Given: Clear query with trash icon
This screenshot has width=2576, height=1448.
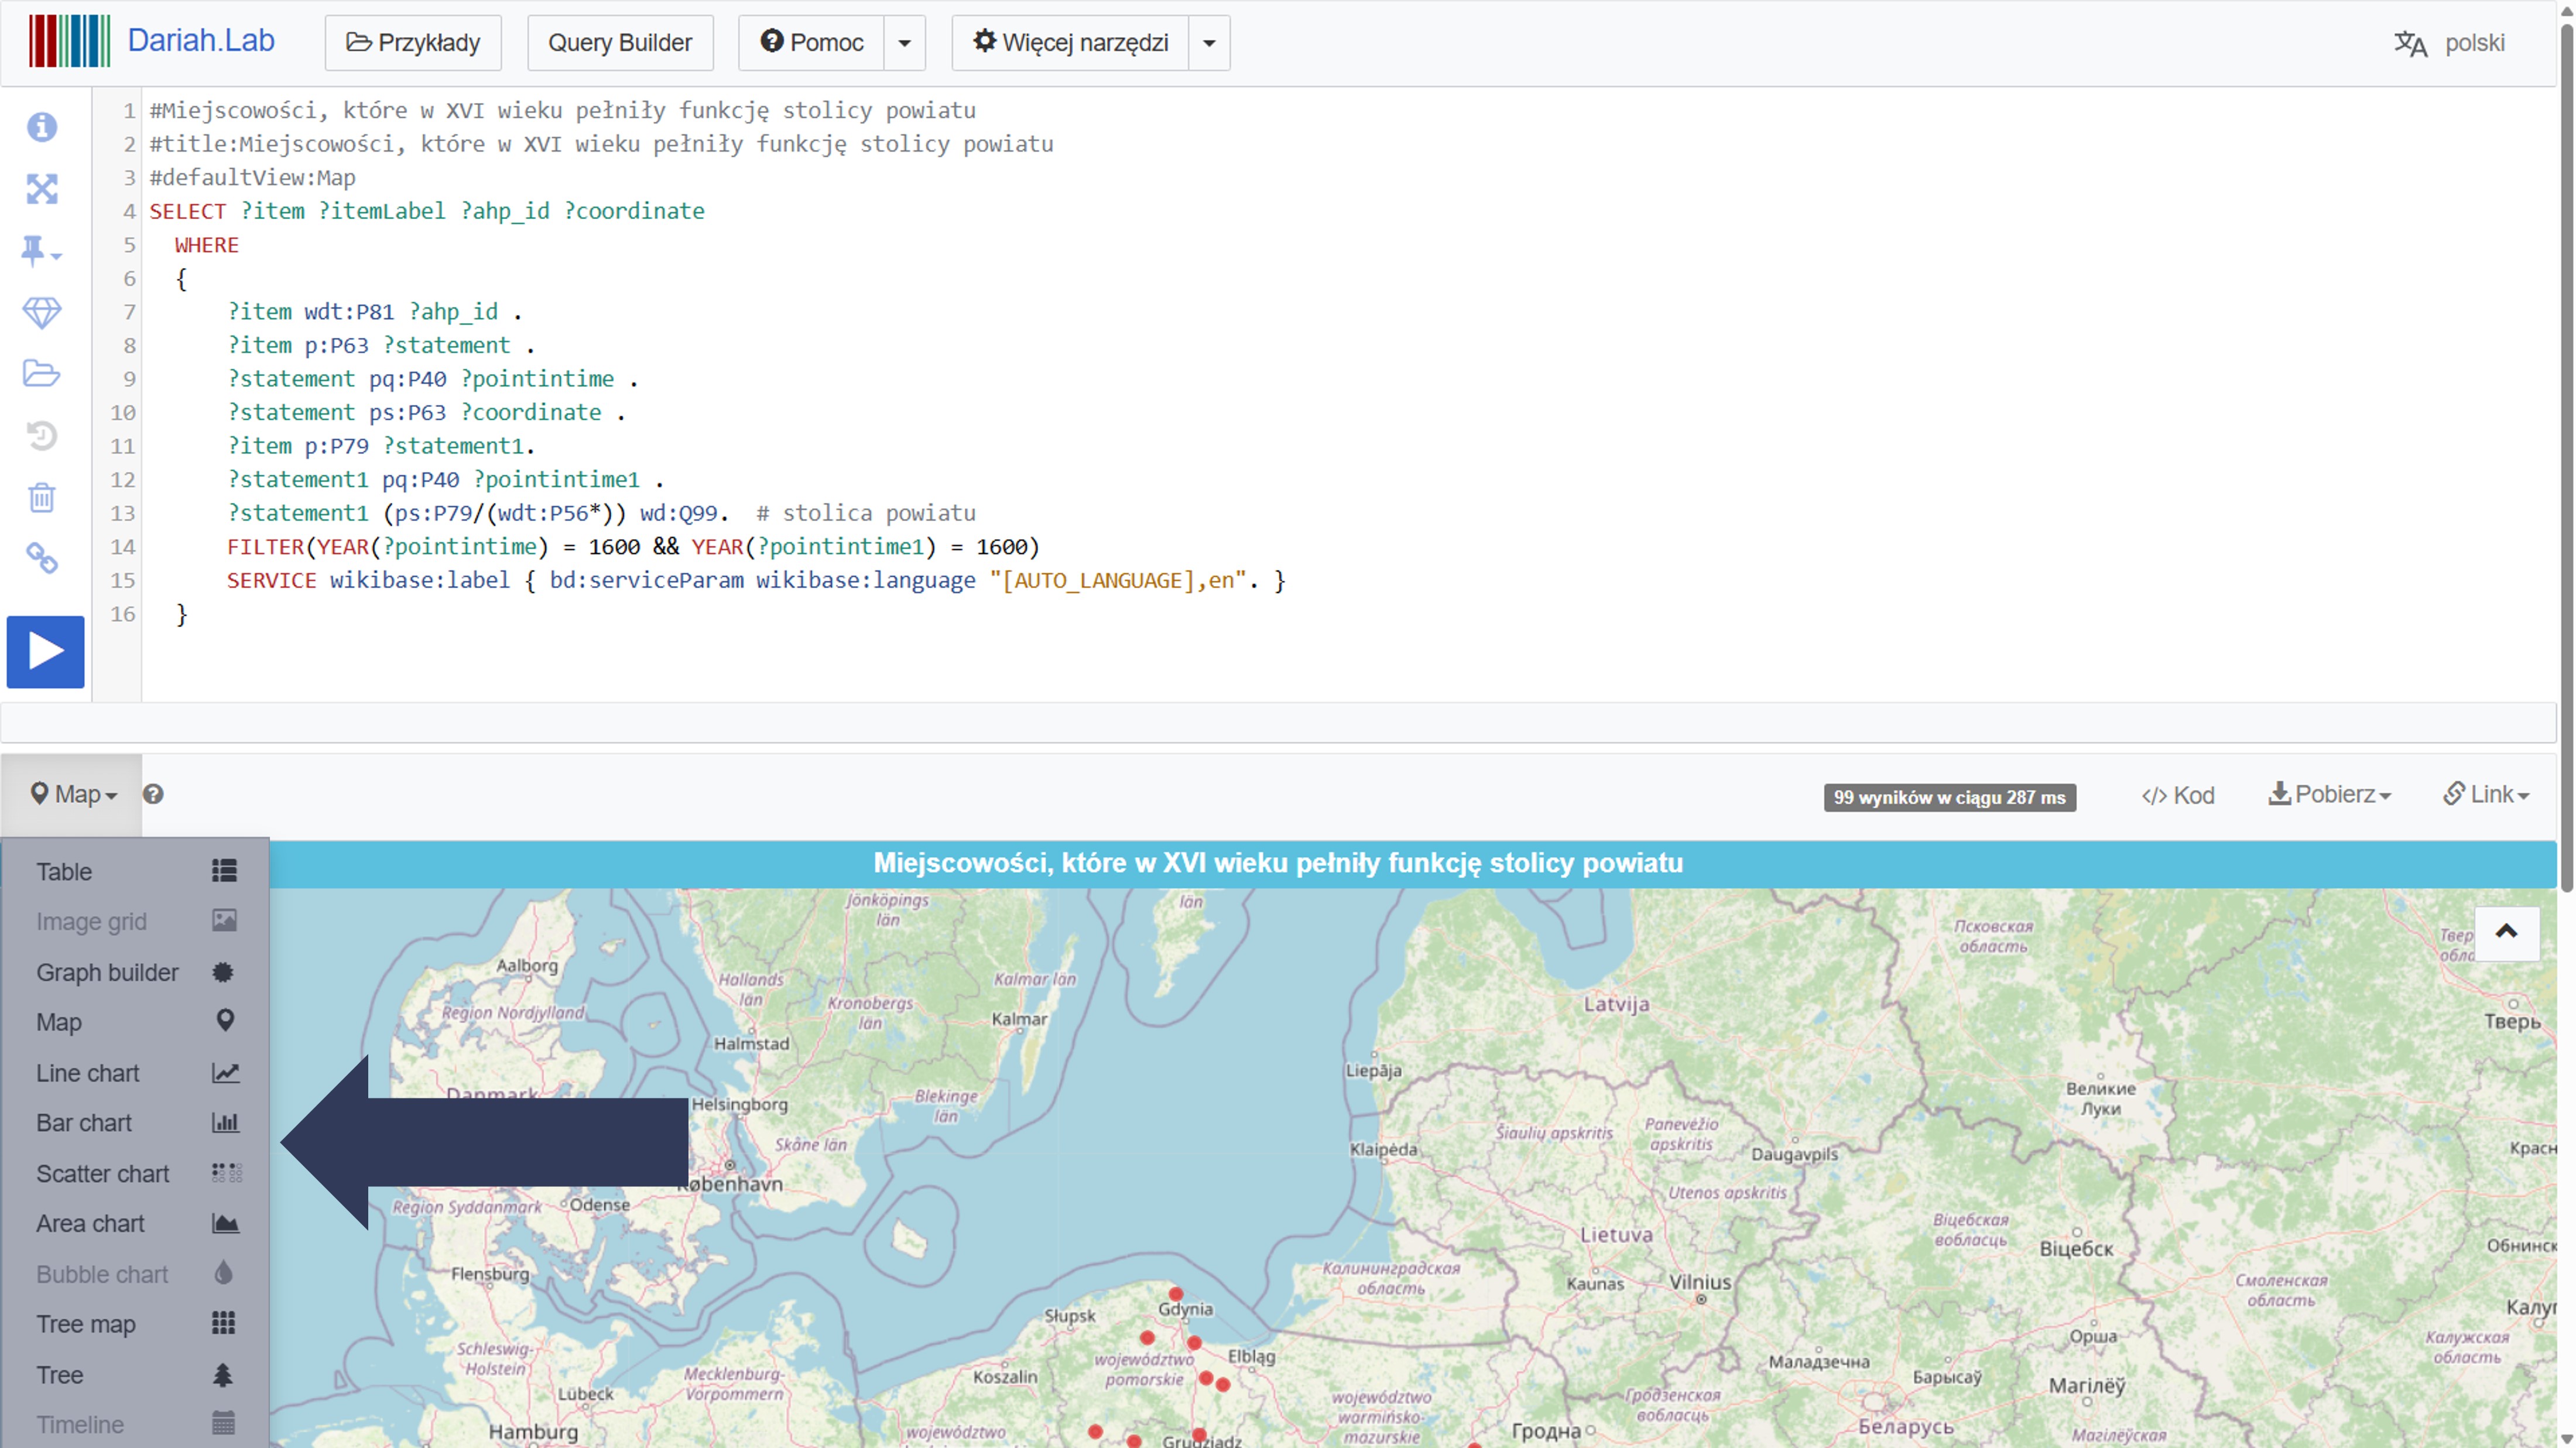Looking at the screenshot, I should tap(42, 497).
